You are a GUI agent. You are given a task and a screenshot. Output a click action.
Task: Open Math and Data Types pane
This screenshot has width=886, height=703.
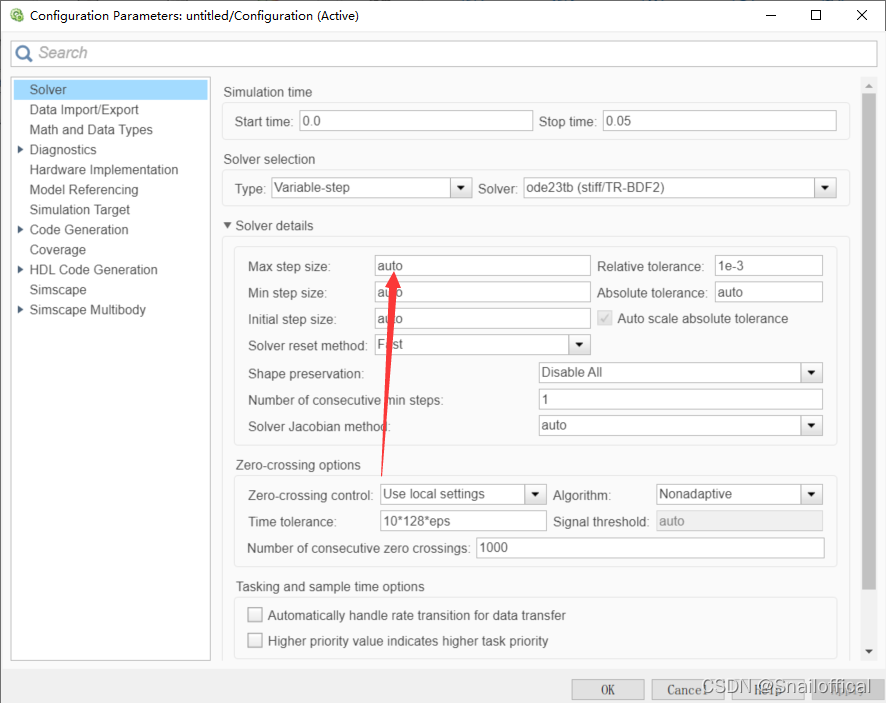(91, 130)
